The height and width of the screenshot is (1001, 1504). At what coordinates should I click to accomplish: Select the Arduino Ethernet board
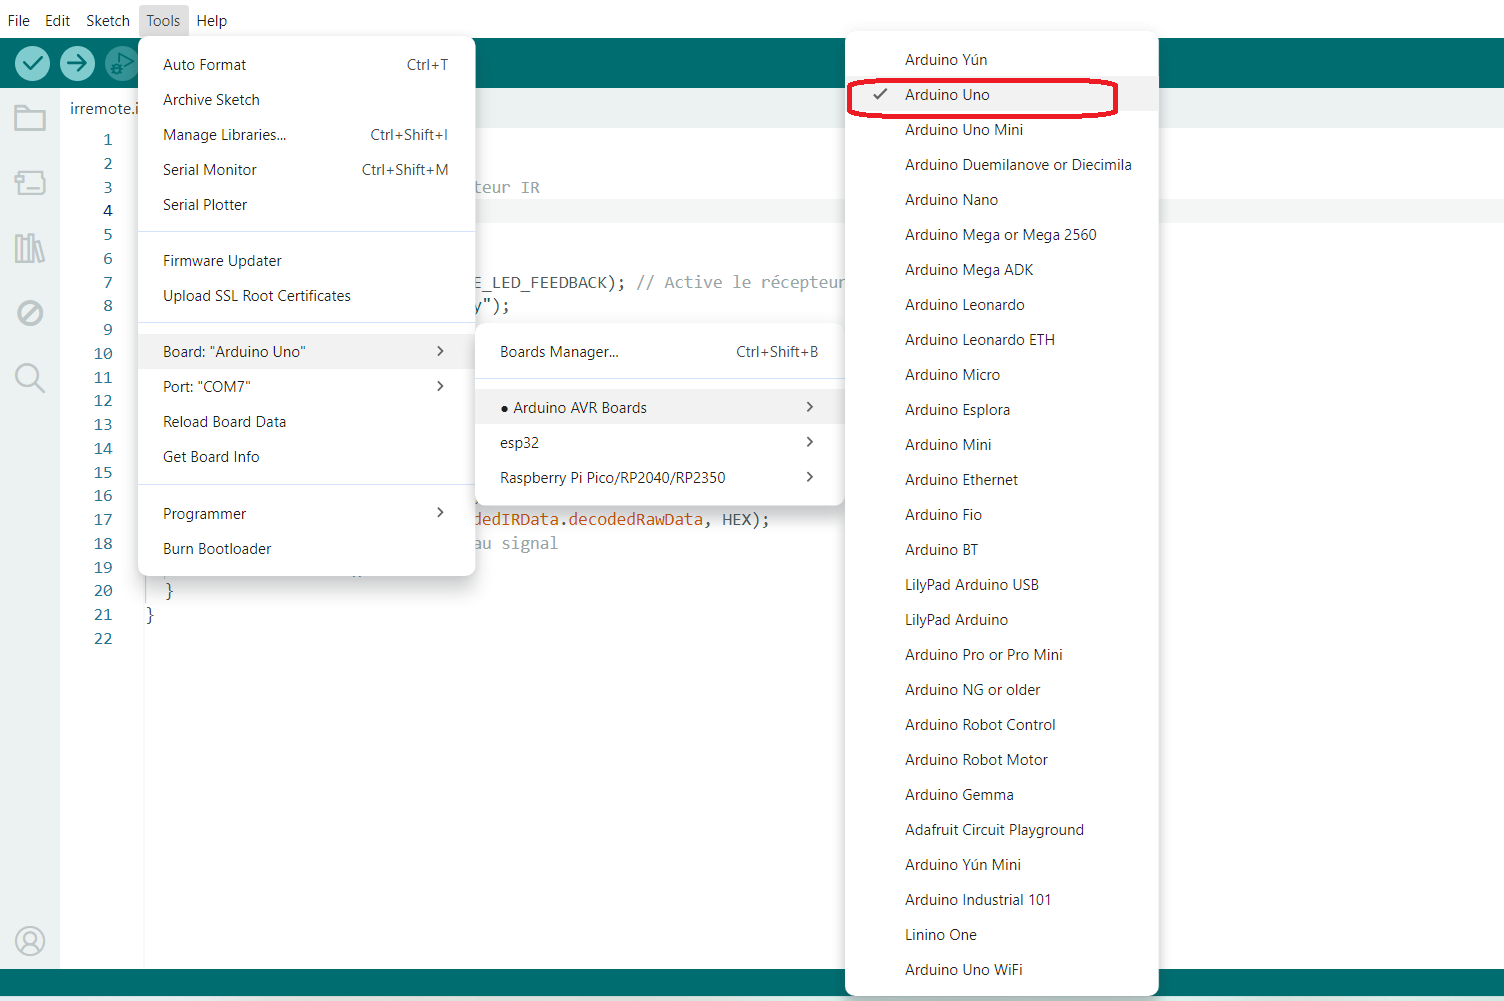[1002, 480]
